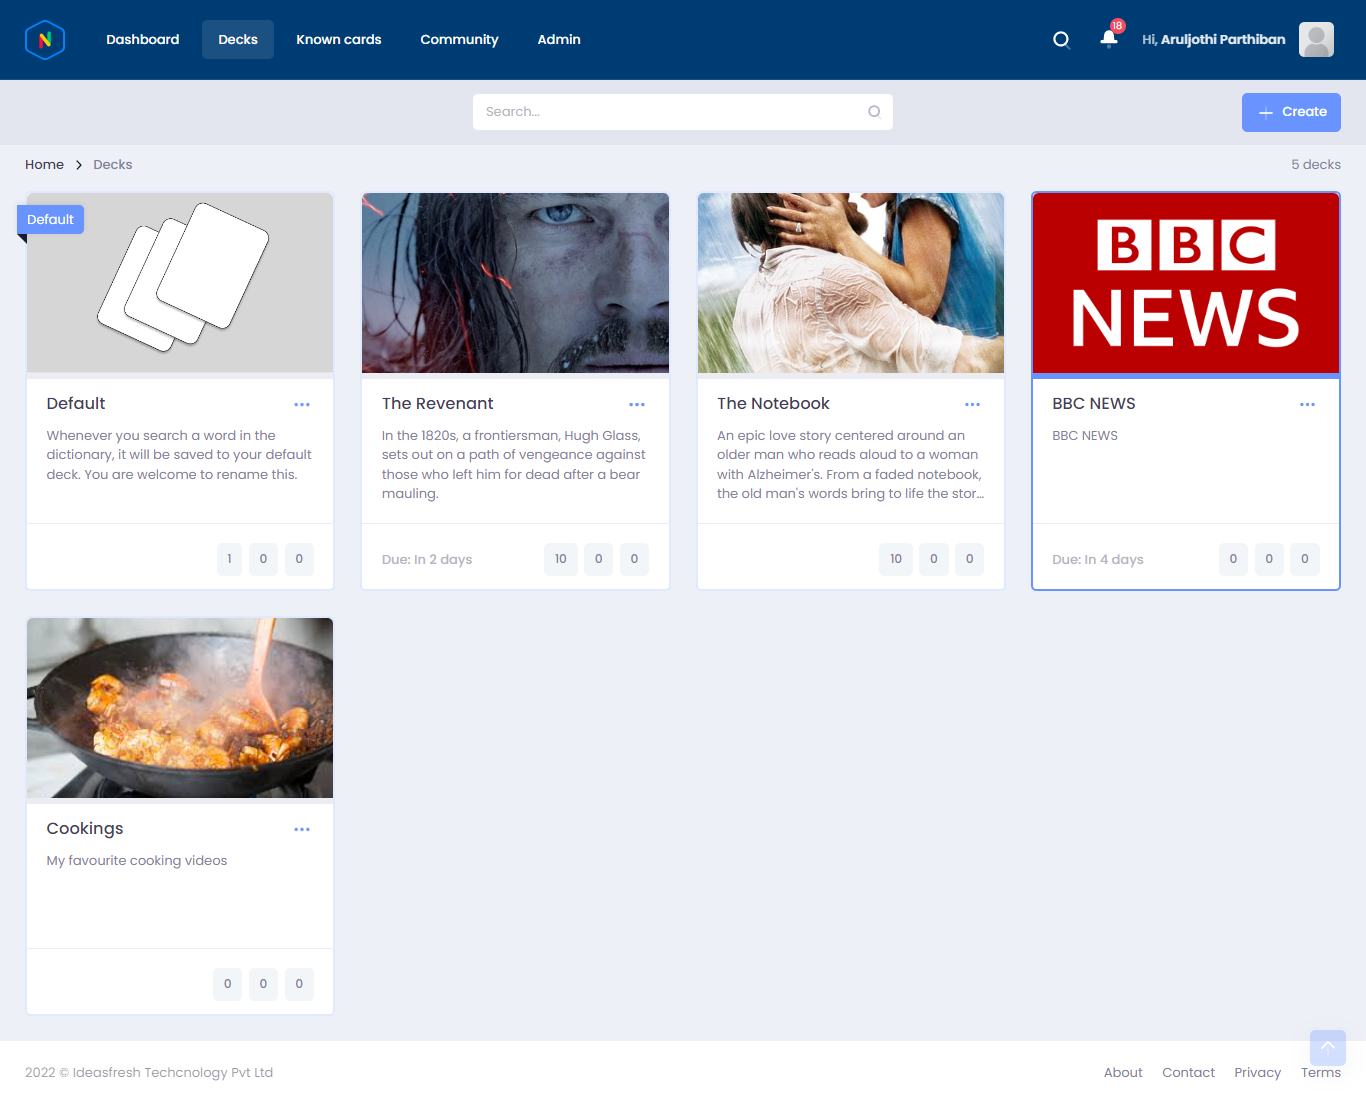Click The Revenant description starting 'In the 1820s'
Image resolution: width=1366 pixels, height=1106 pixels.
(514, 465)
